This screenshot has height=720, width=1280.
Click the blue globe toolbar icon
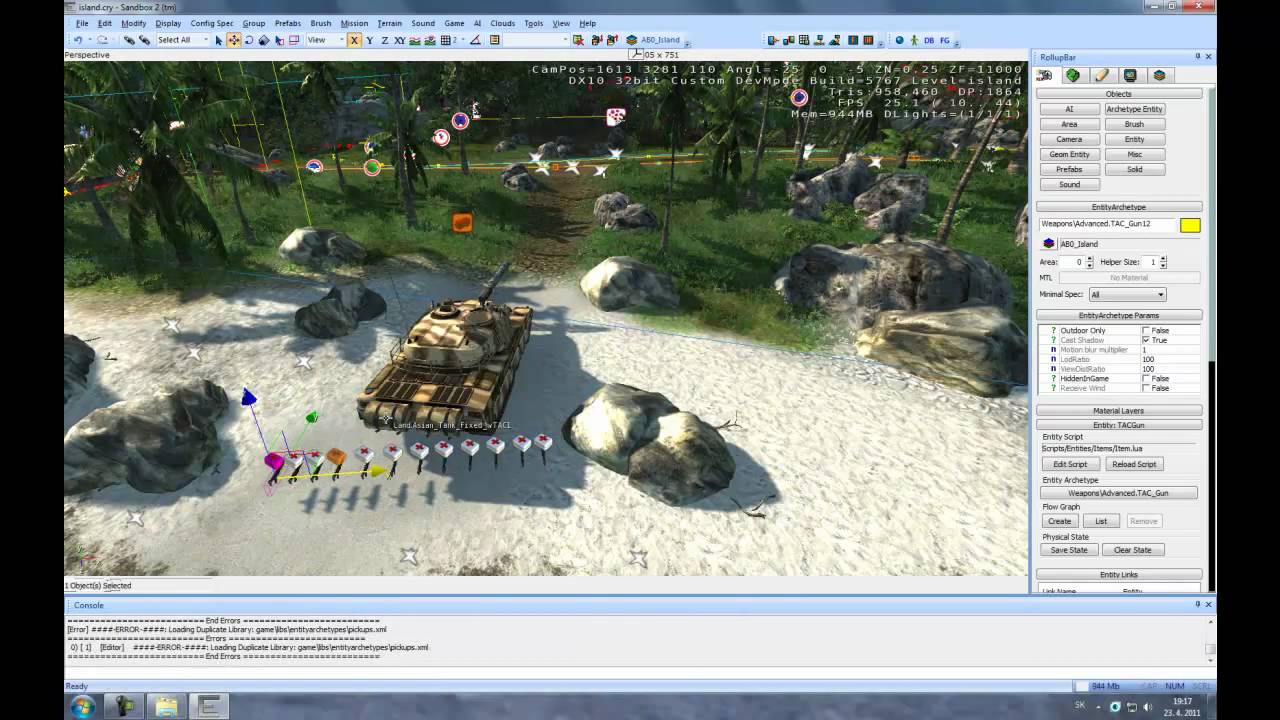coord(899,40)
